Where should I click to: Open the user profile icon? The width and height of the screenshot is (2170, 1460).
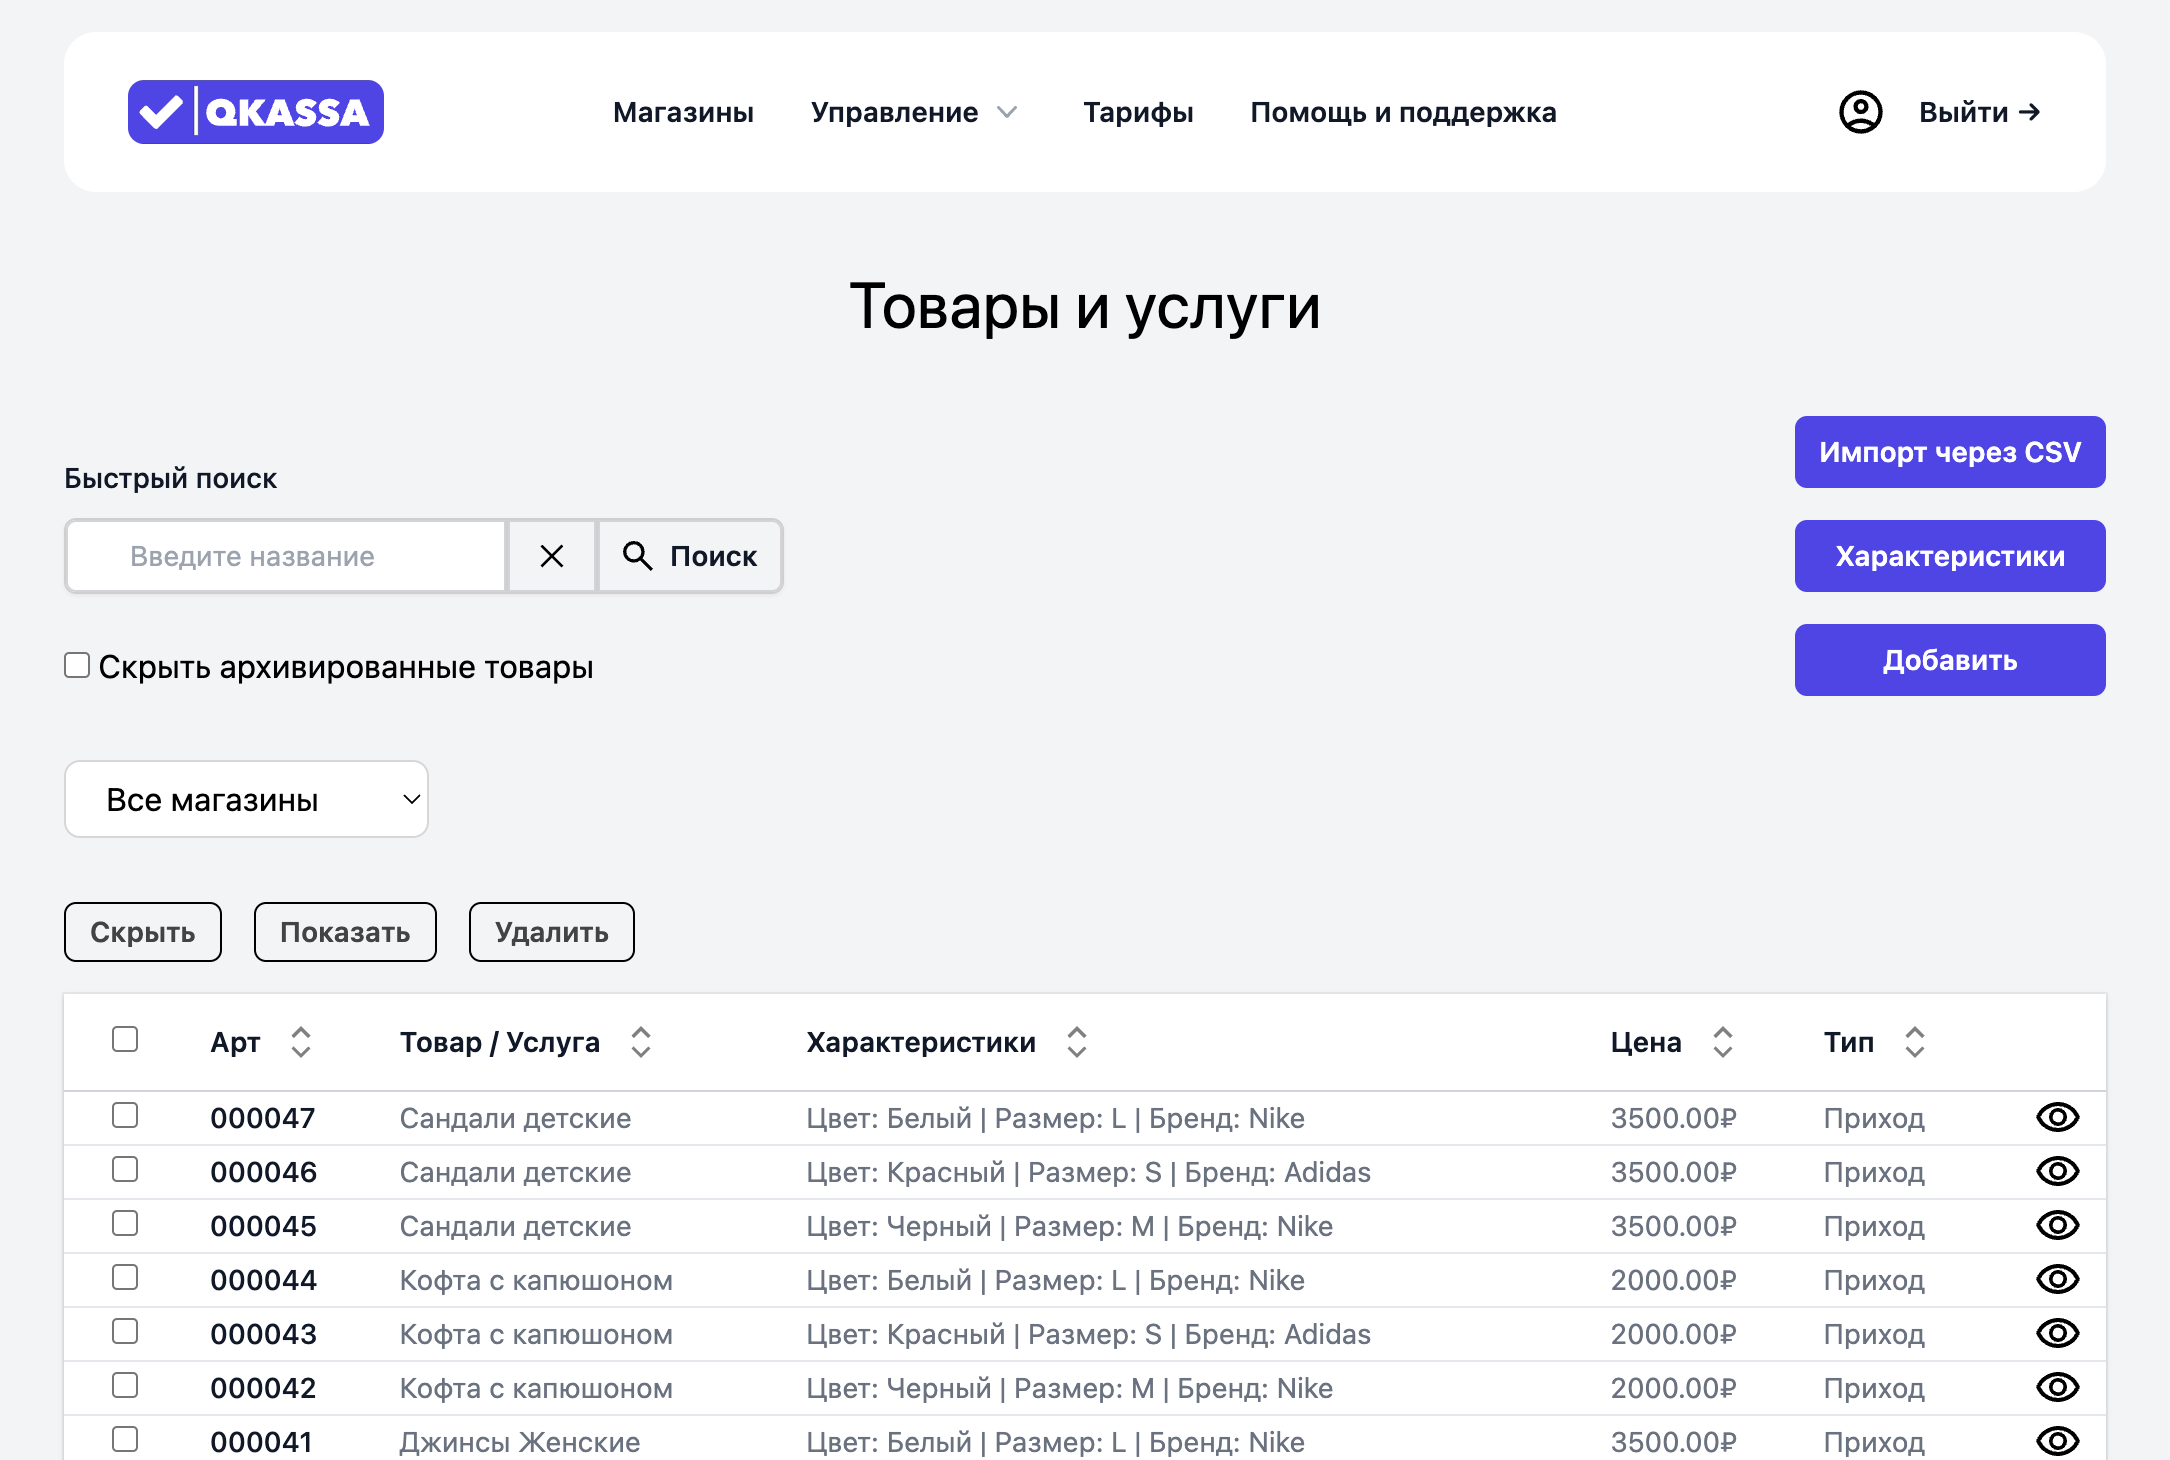1860,112
